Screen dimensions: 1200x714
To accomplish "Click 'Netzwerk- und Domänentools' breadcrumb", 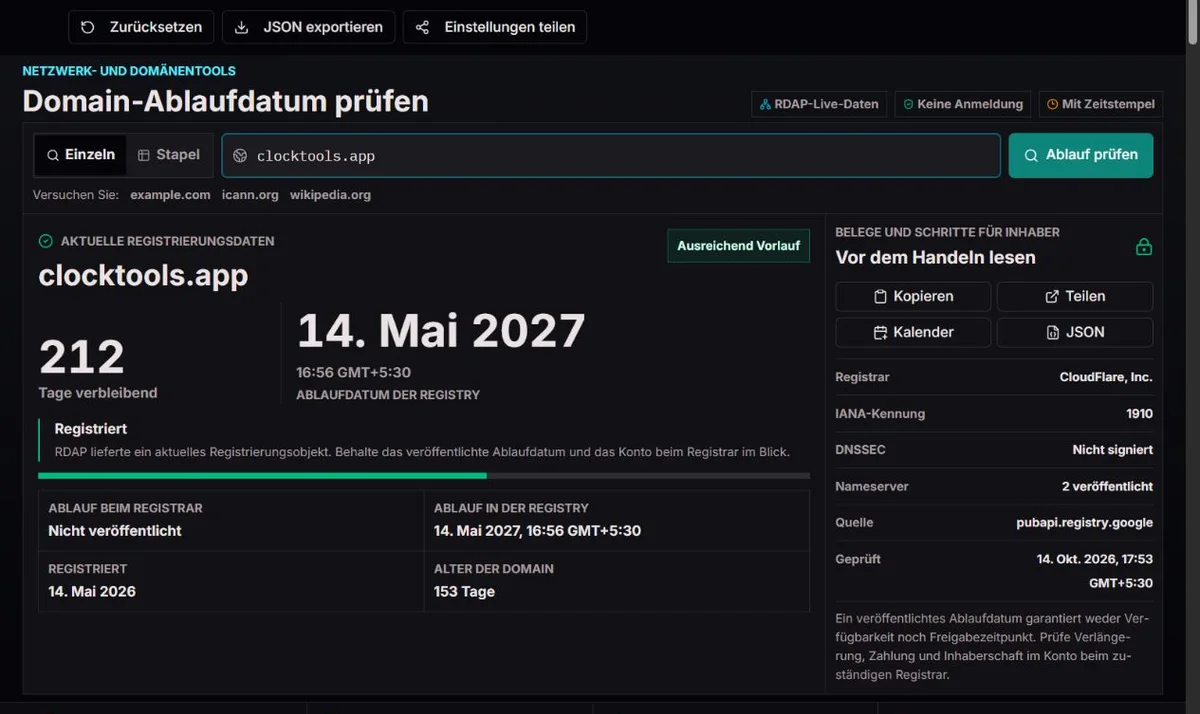I will tap(129, 71).
